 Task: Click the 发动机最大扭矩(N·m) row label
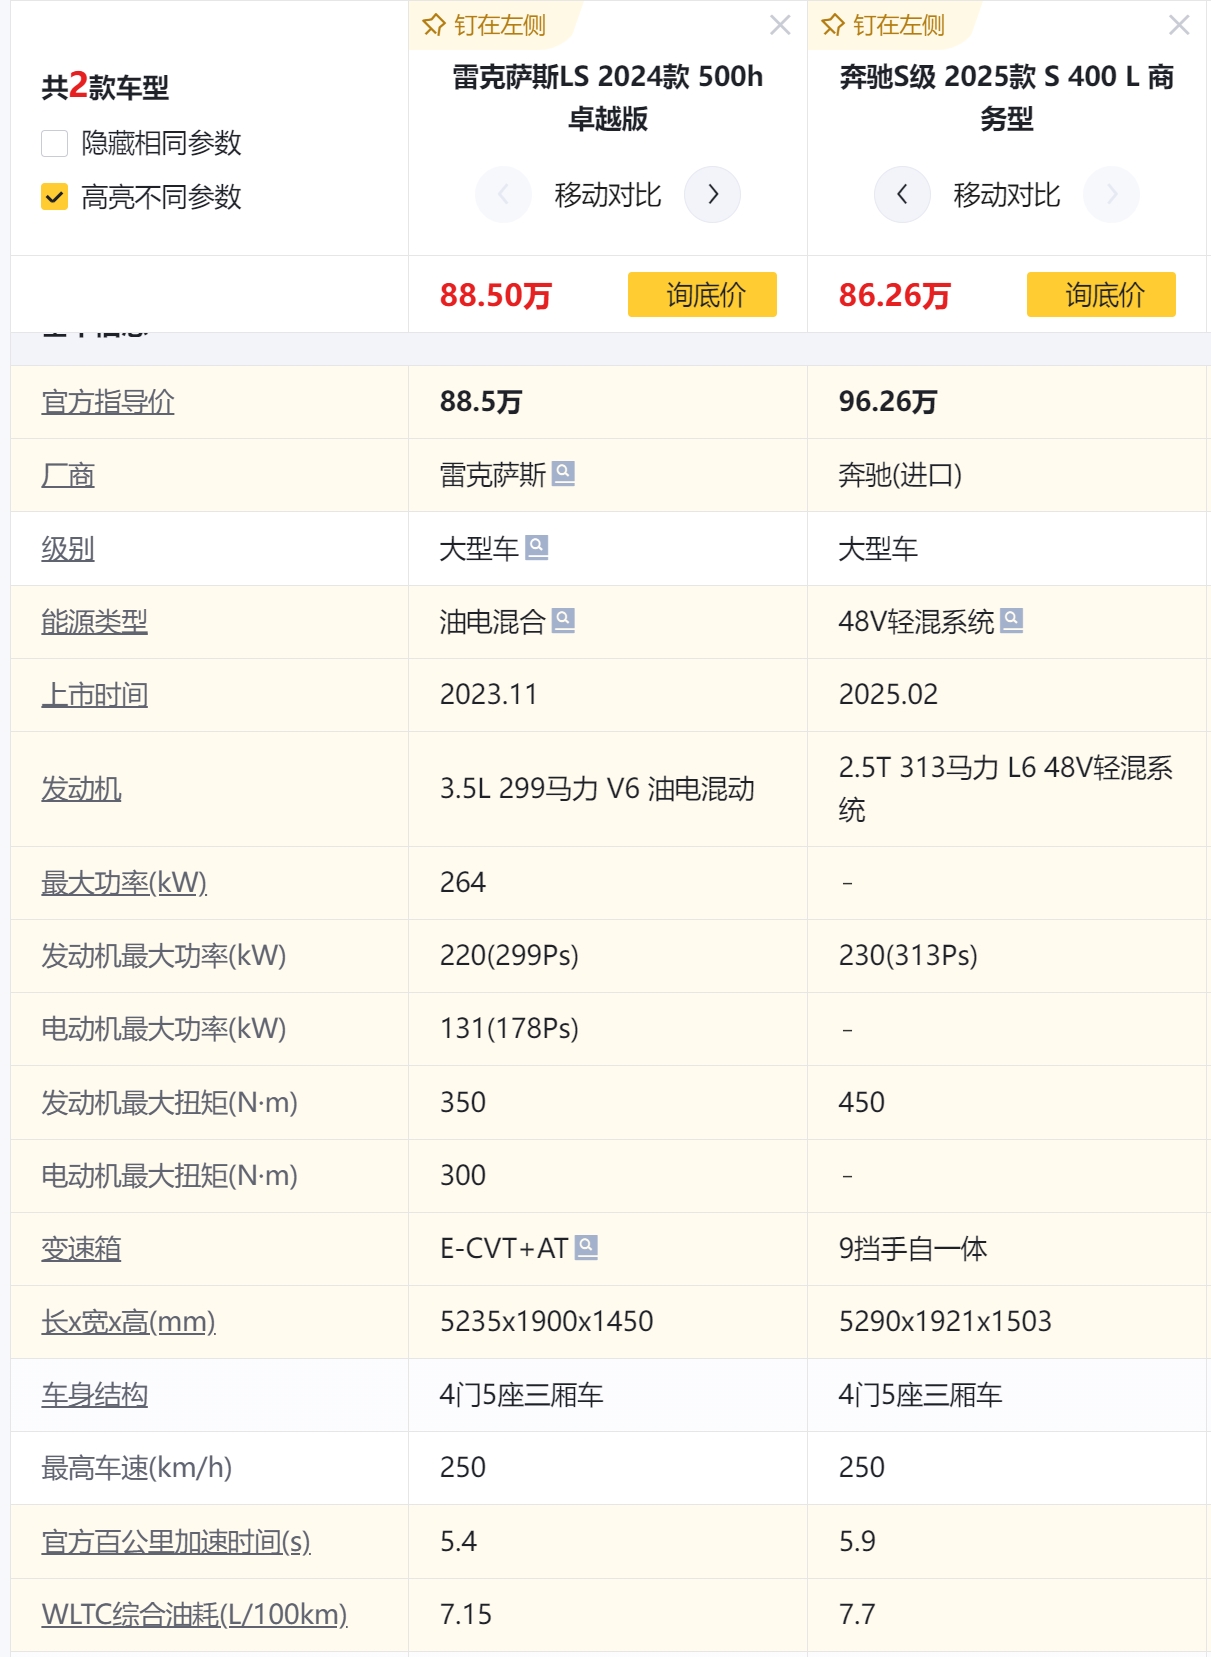tap(170, 1103)
